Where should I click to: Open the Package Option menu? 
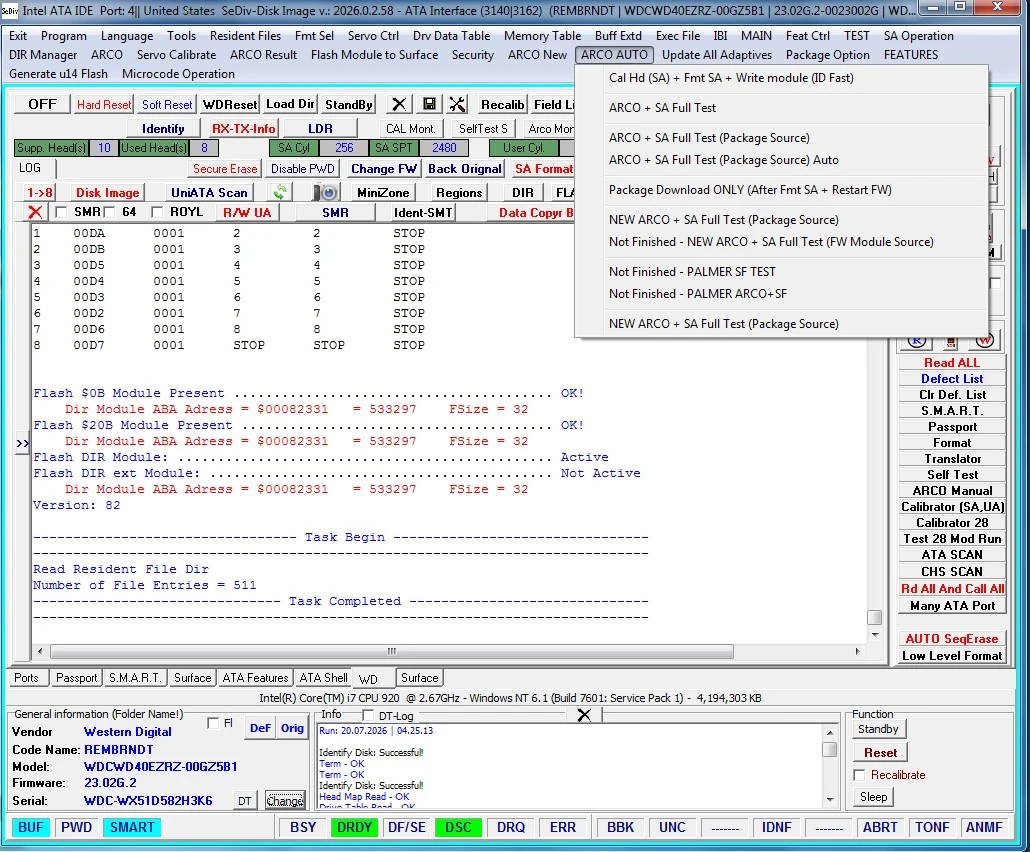pyautogui.click(x=827, y=55)
